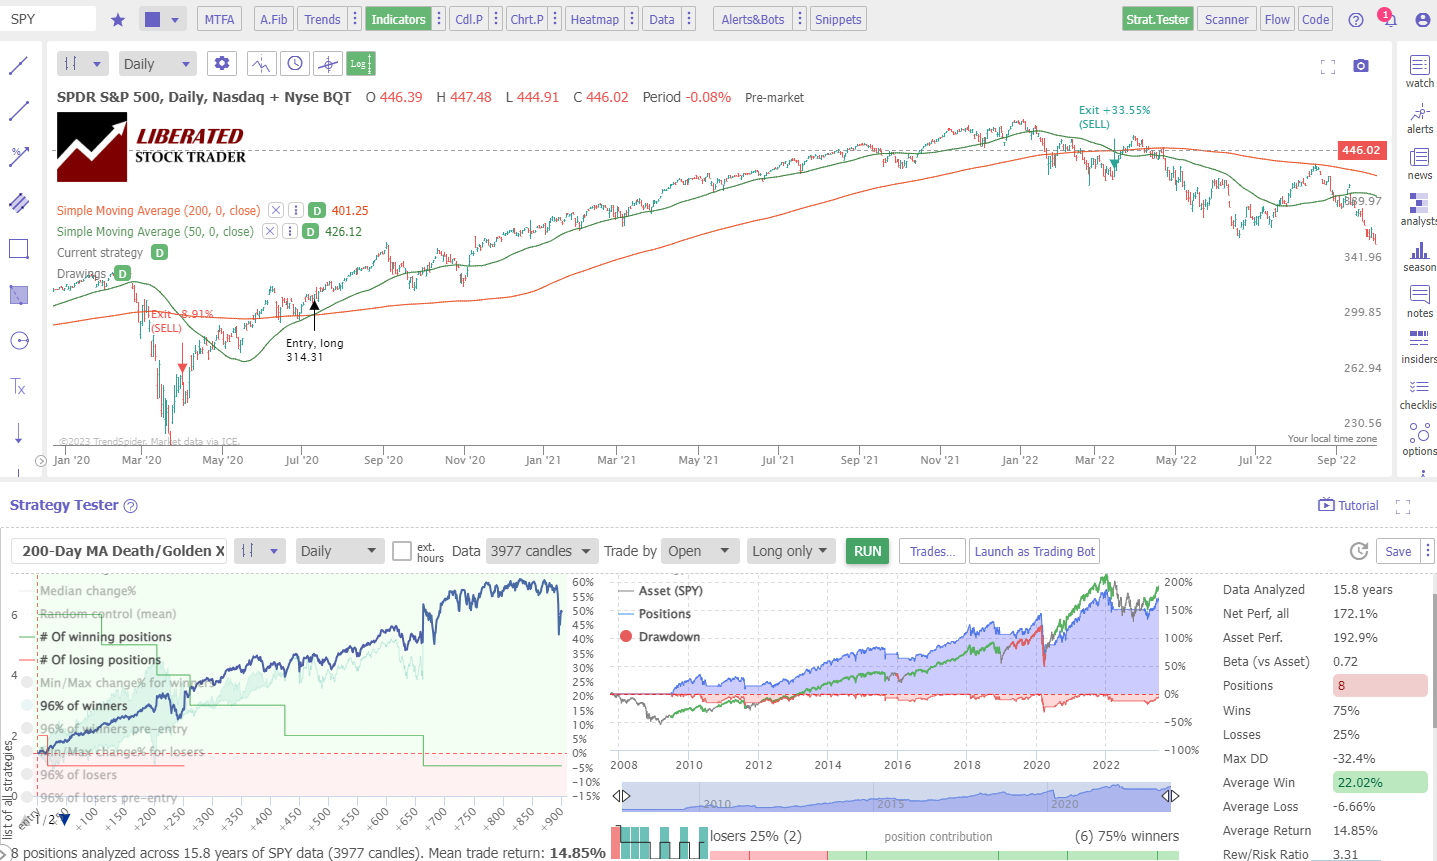The width and height of the screenshot is (1437, 861).
Task: View Analysts ratings in right sidebar
Action: click(x=1419, y=211)
